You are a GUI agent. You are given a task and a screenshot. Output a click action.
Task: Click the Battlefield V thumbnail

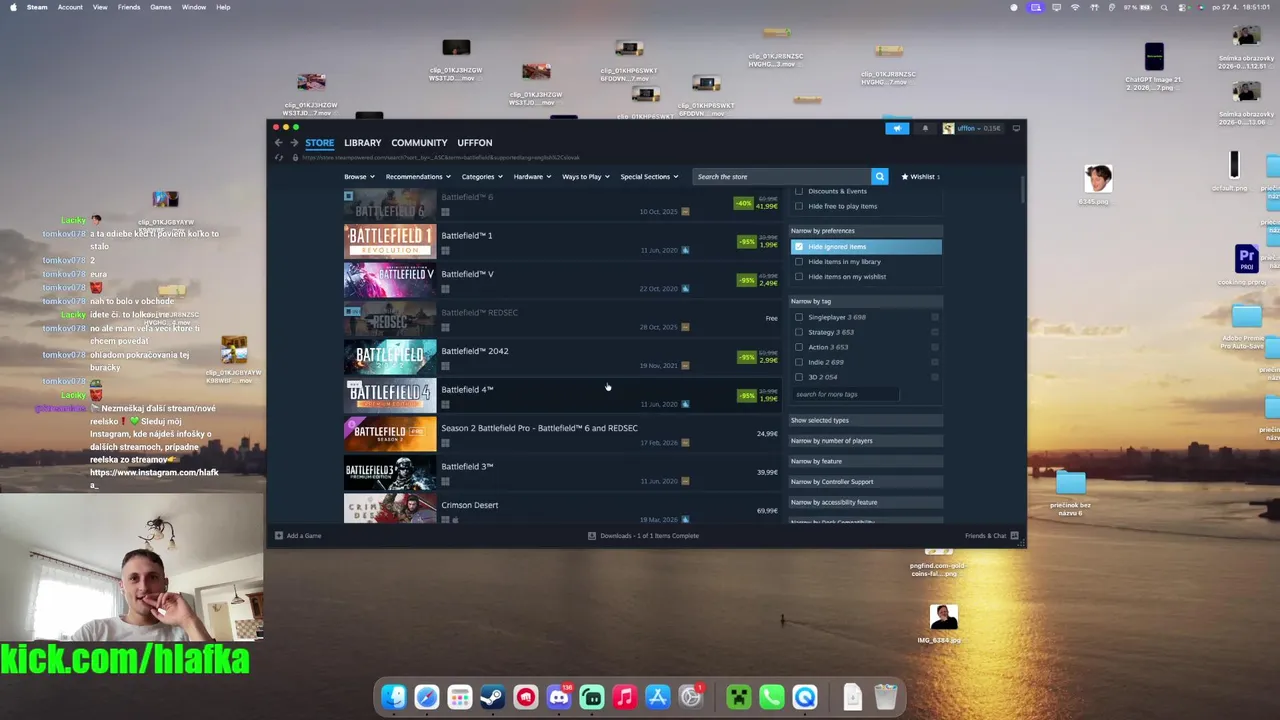point(390,281)
